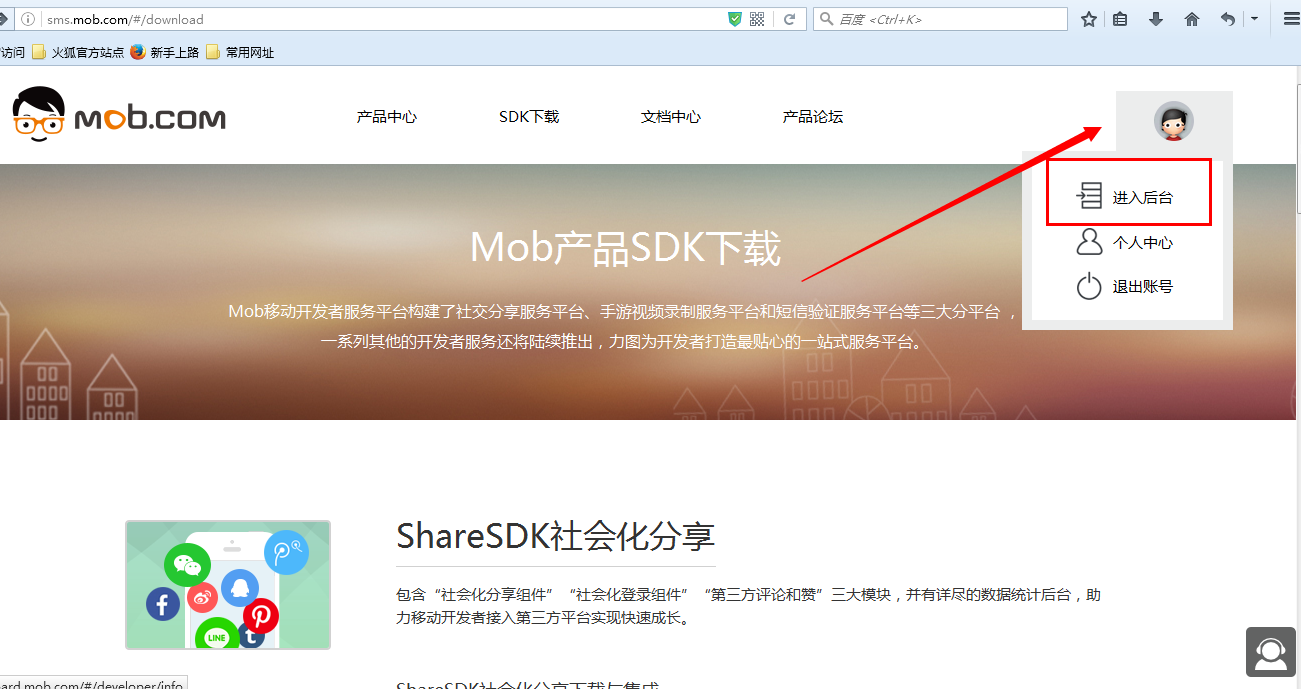Click the mob.com text logo

tap(150, 118)
